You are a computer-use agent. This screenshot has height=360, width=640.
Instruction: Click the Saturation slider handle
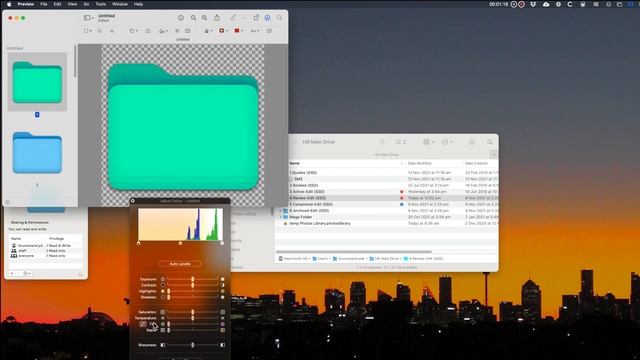pyautogui.click(x=193, y=312)
